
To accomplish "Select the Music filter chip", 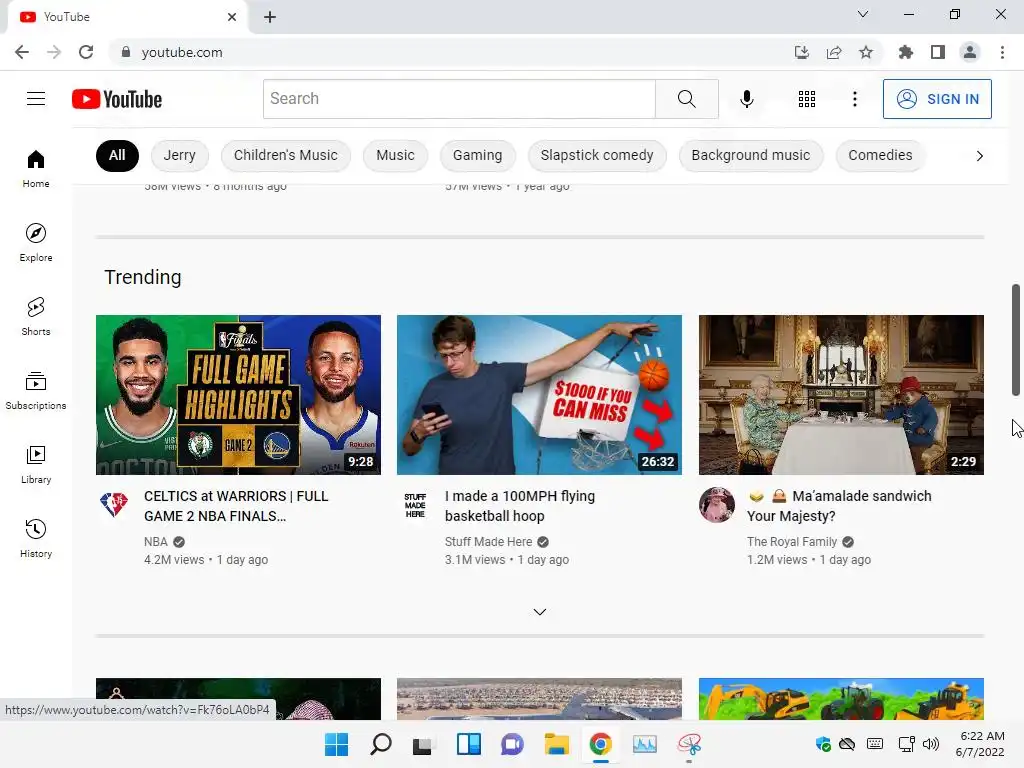I will (x=395, y=155).
